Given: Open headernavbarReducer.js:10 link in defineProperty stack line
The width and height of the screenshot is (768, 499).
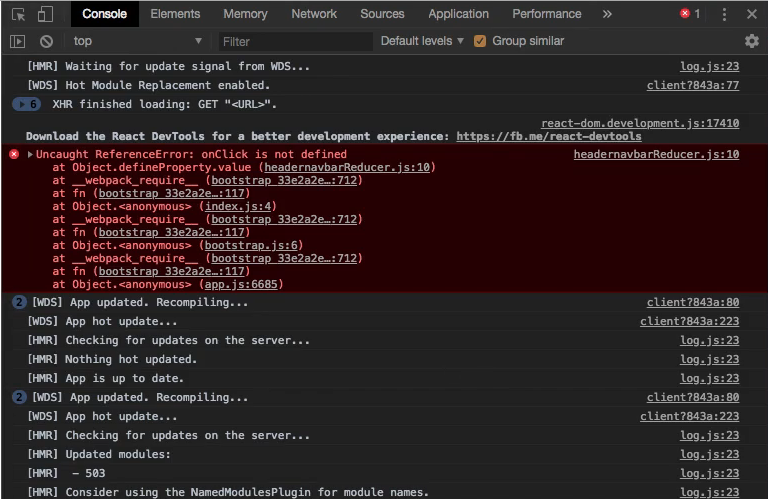Looking at the screenshot, I should [x=347, y=167].
